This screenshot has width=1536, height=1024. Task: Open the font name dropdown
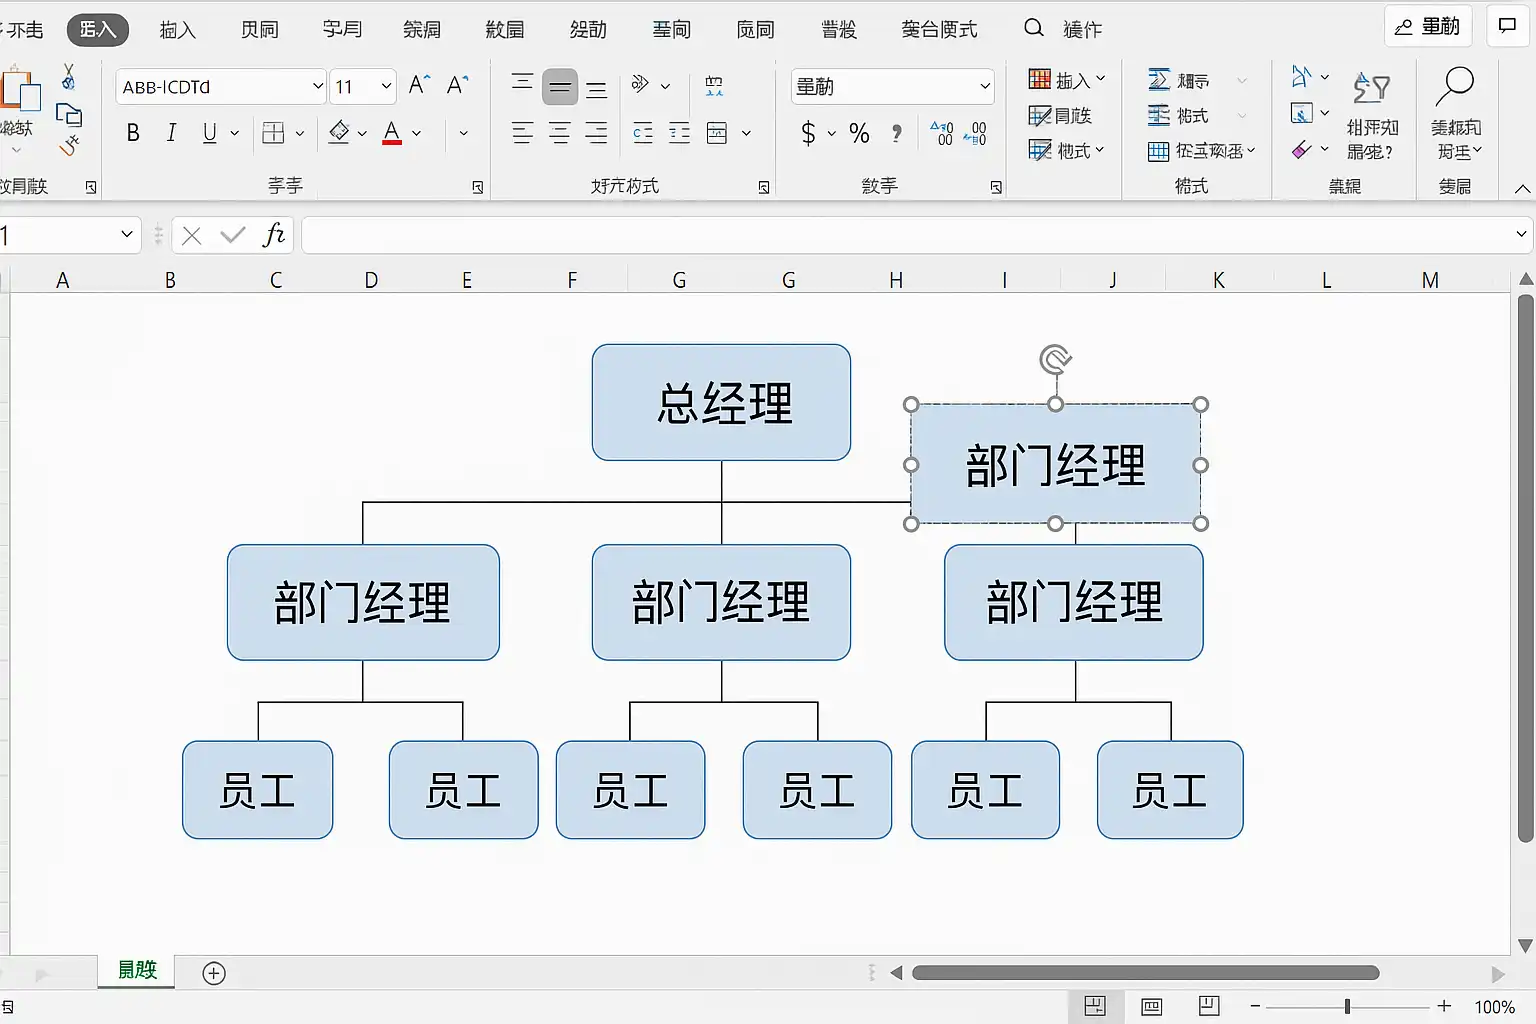pyautogui.click(x=221, y=87)
